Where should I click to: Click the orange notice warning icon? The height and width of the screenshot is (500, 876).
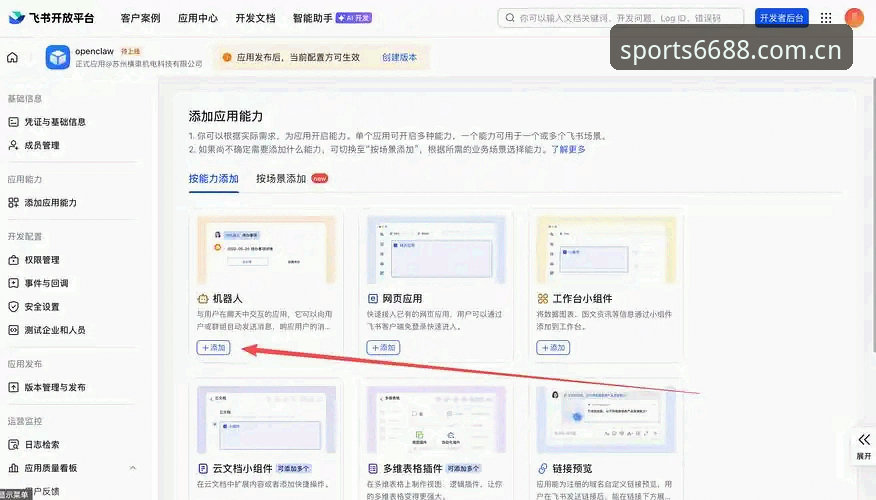coord(227,57)
